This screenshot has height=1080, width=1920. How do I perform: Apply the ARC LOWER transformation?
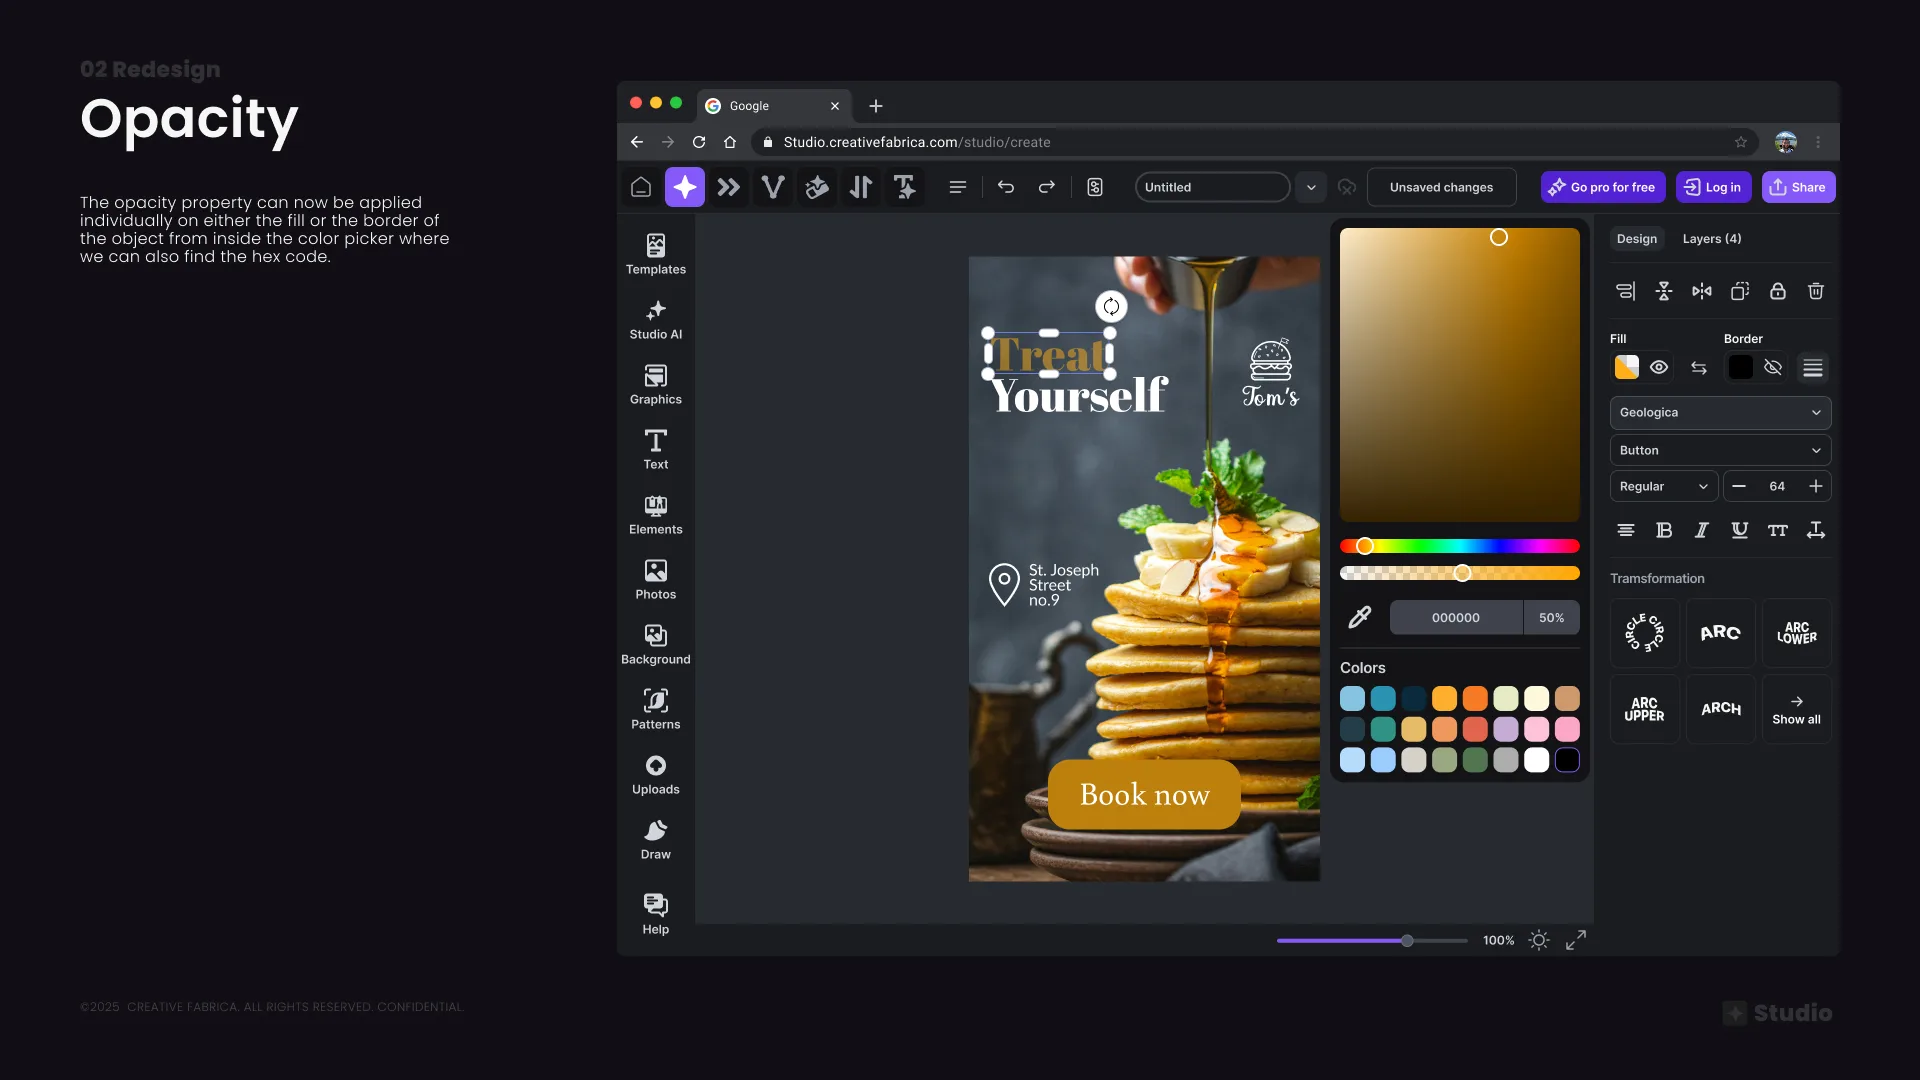point(1796,633)
